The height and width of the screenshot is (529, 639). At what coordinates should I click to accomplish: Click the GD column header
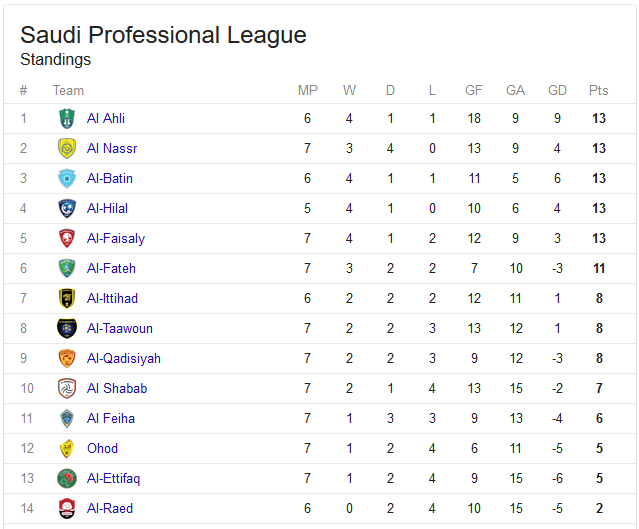coord(557,90)
